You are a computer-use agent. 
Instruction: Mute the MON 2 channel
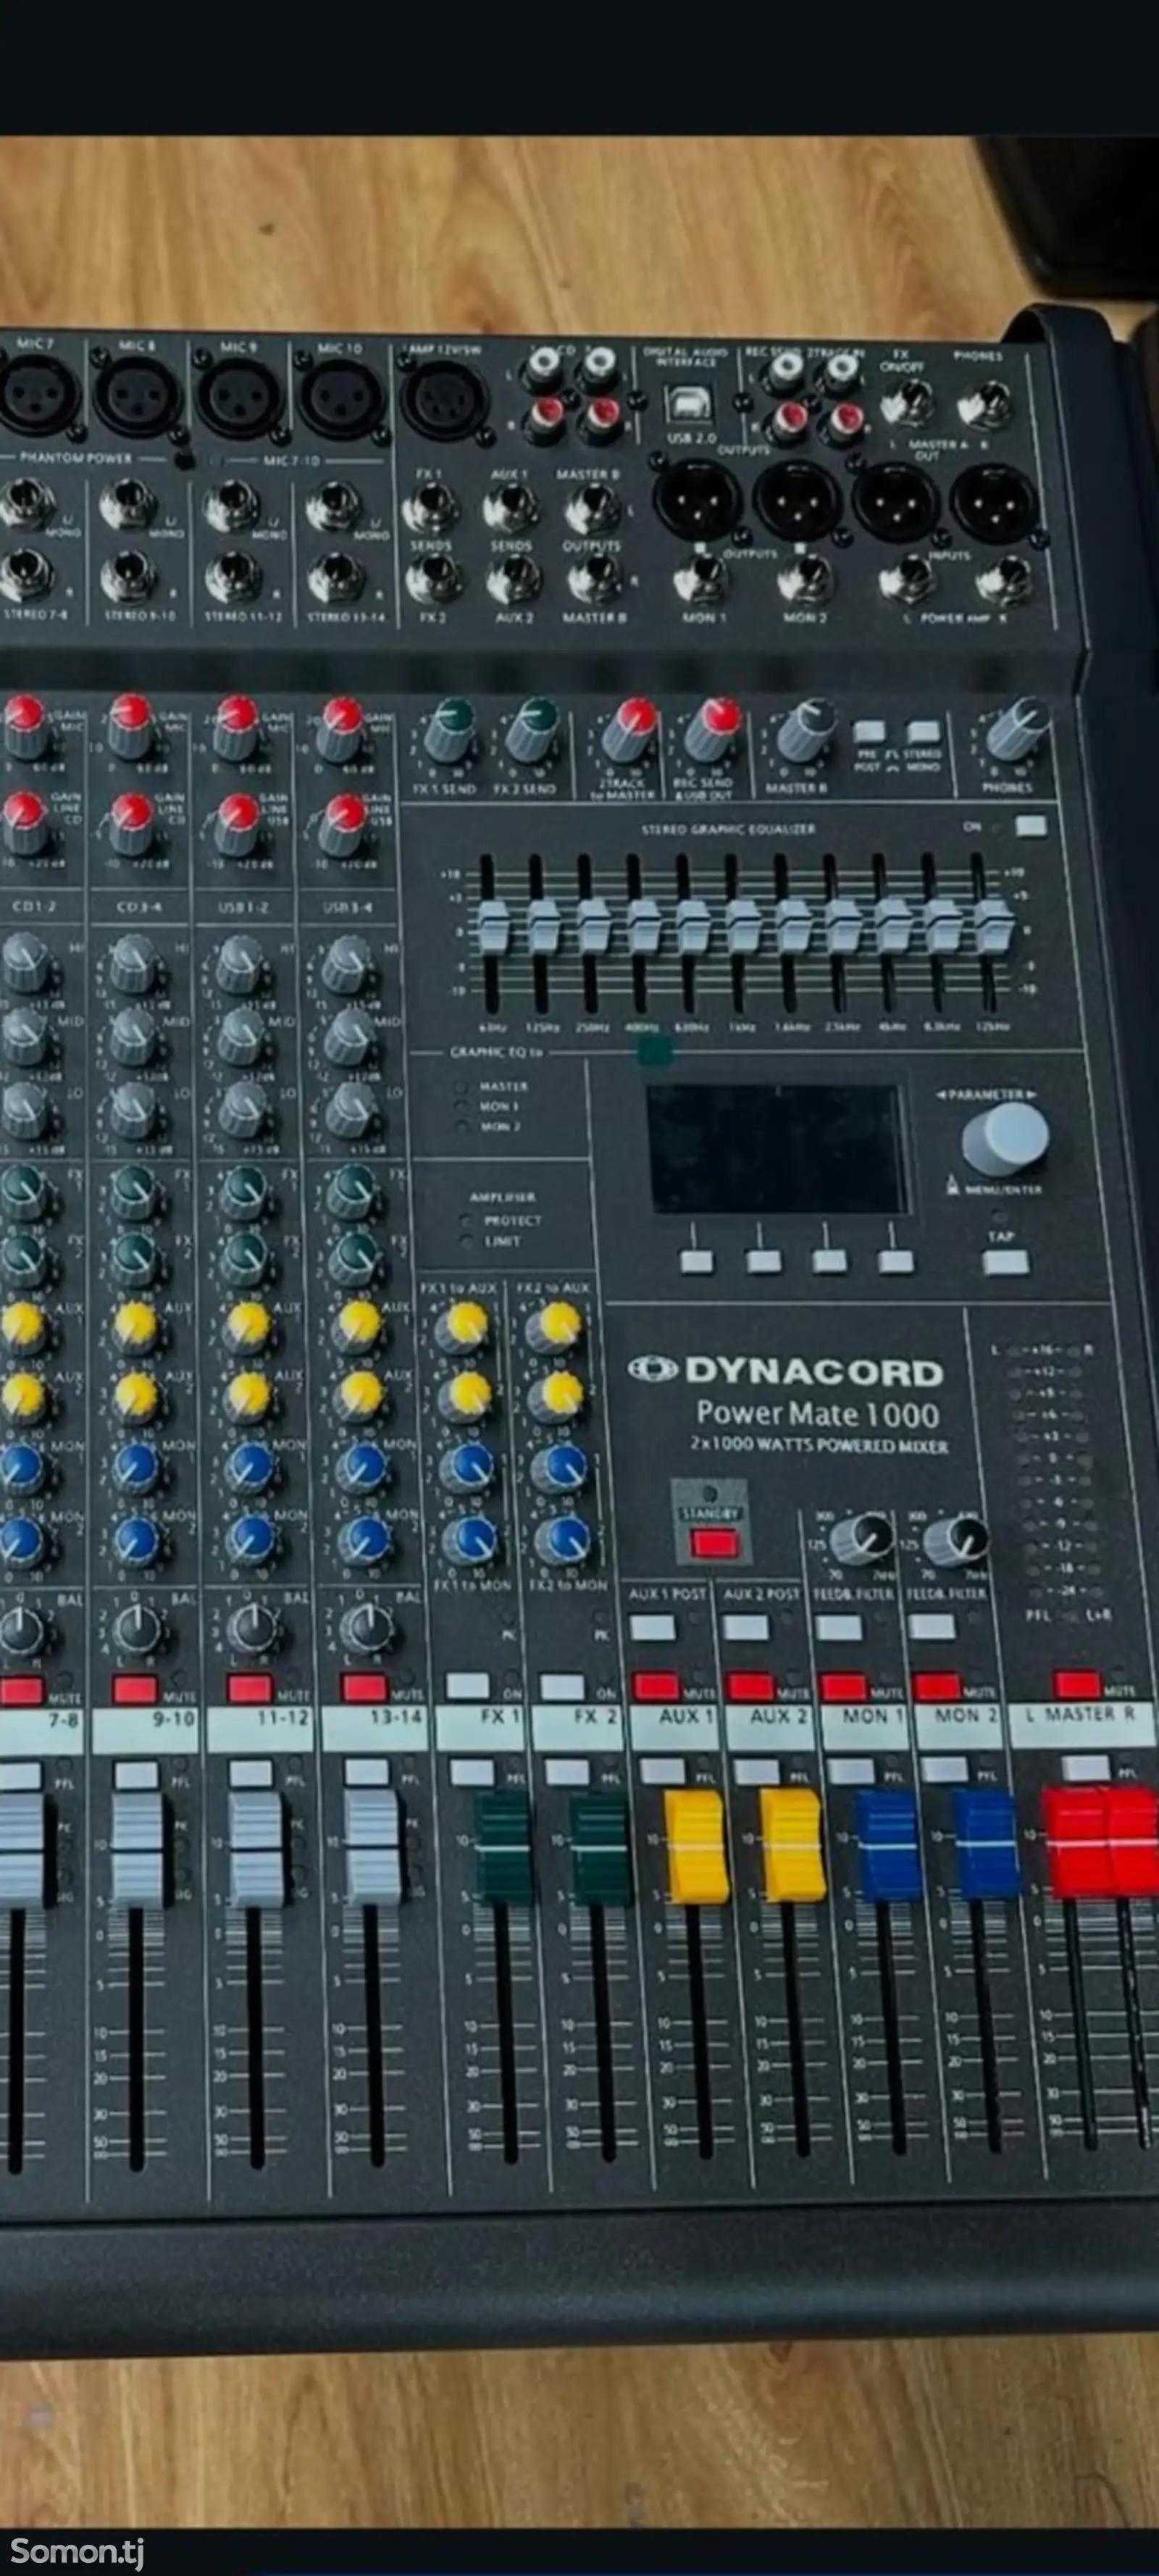click(x=936, y=1687)
